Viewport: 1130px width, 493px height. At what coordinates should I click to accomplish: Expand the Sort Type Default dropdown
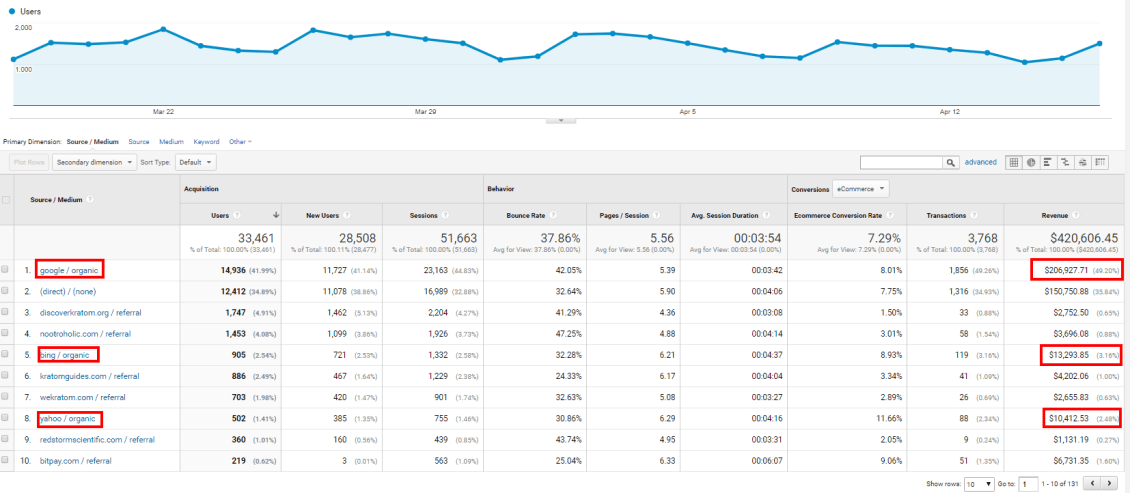click(194, 162)
